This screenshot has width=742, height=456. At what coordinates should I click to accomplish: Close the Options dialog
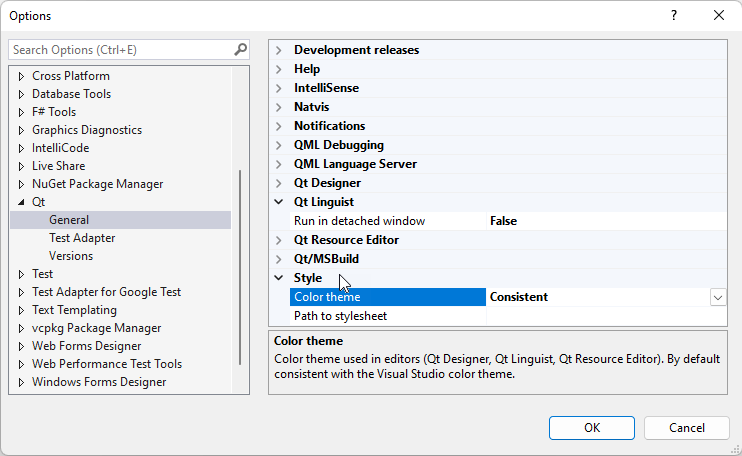pos(719,16)
